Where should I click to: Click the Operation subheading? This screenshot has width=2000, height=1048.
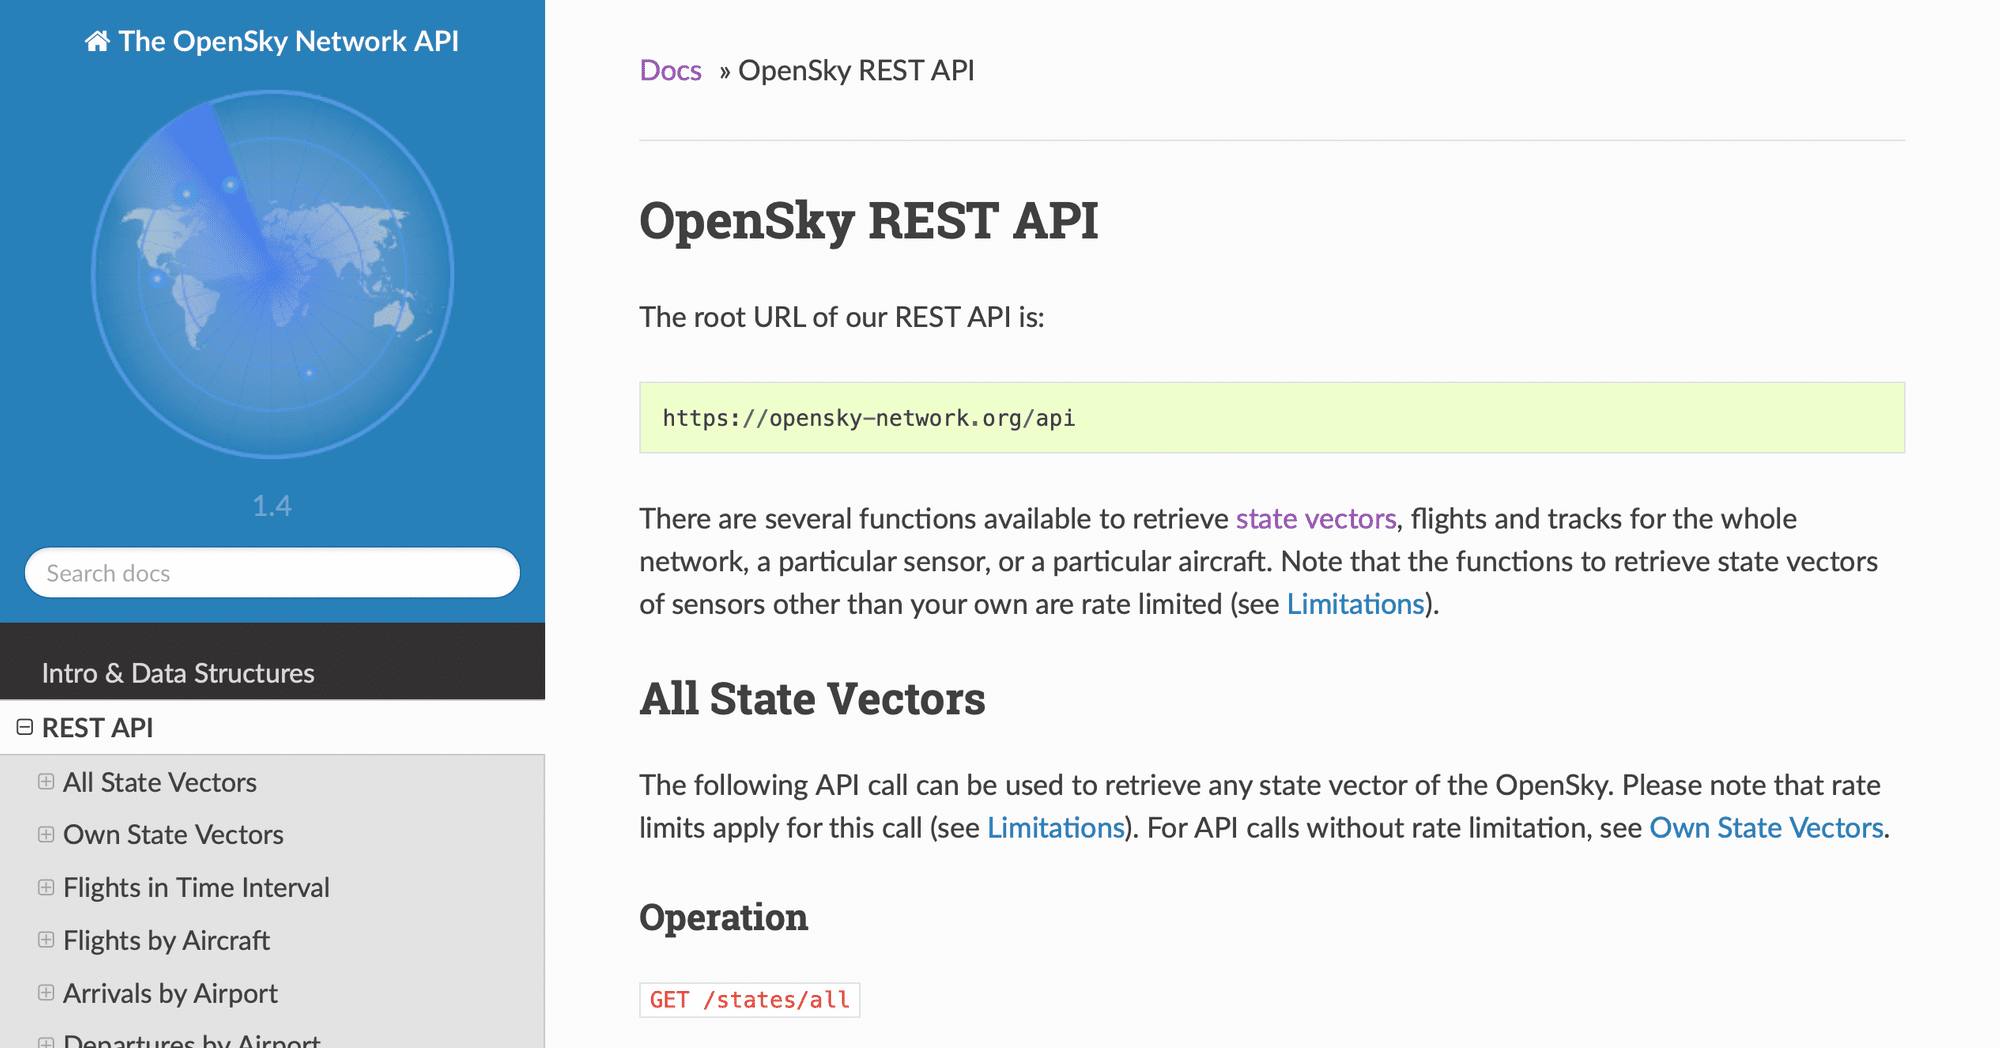click(x=724, y=918)
